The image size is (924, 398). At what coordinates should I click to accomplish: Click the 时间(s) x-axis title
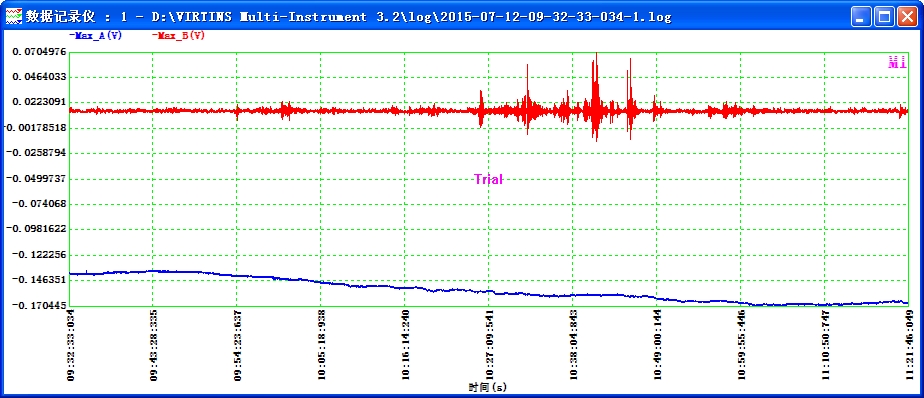click(x=488, y=387)
